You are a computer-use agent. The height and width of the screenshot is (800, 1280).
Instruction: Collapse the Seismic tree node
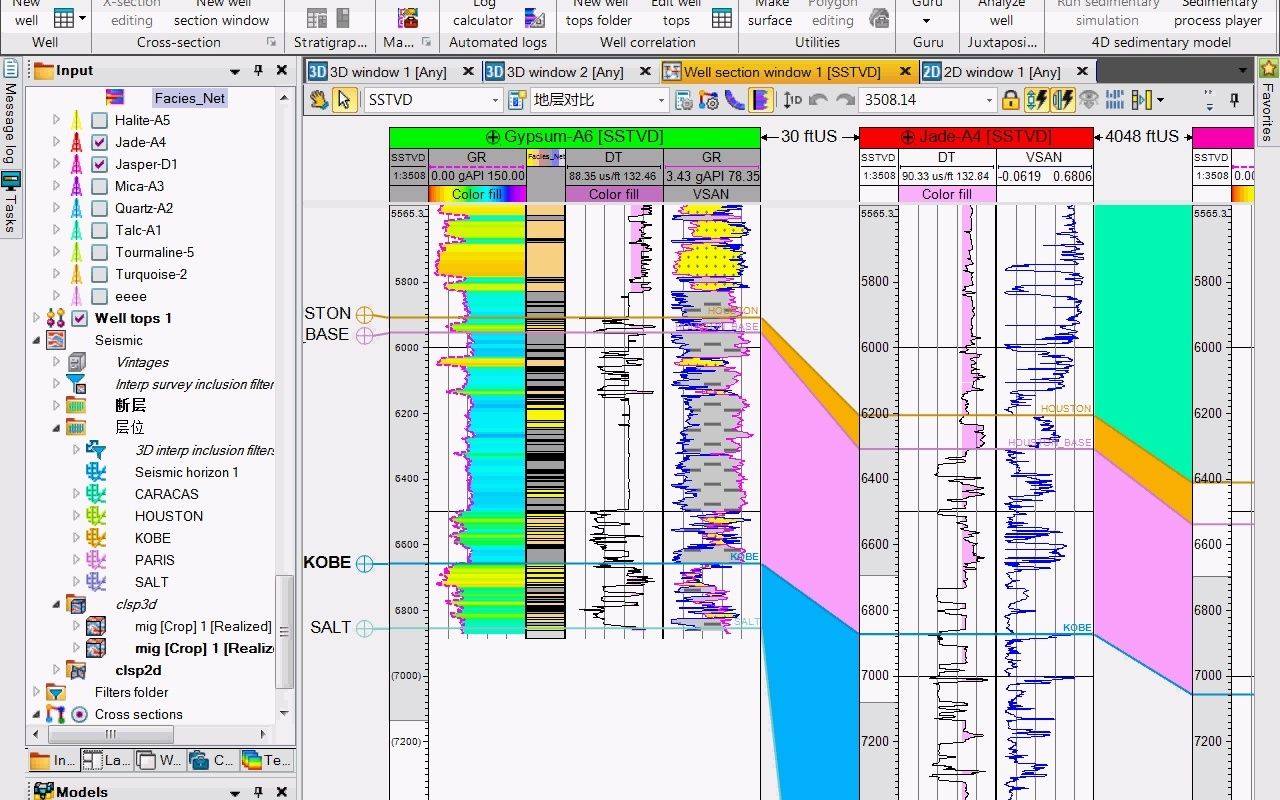(37, 340)
